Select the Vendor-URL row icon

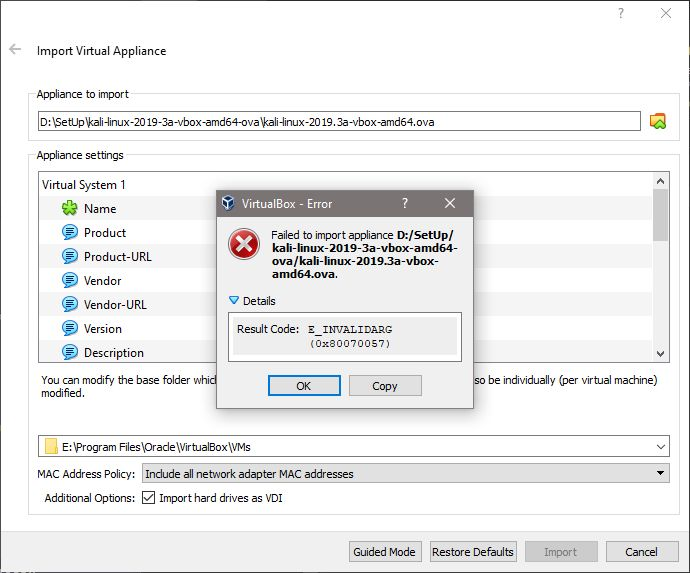[x=70, y=304]
